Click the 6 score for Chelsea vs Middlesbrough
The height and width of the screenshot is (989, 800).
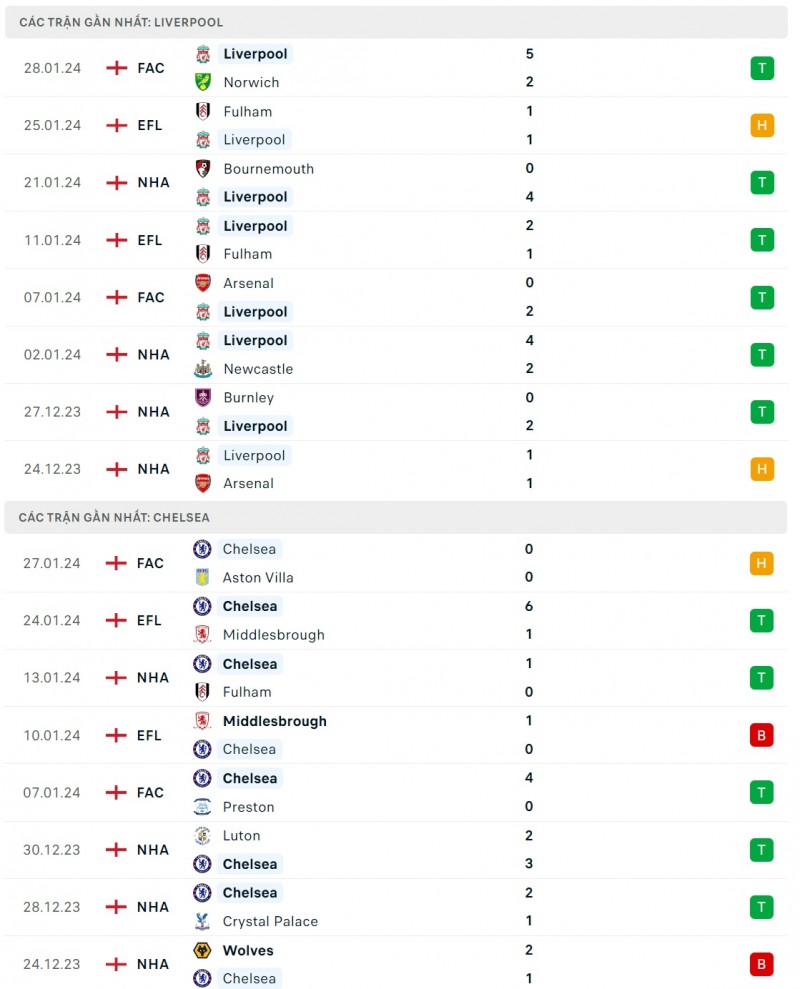(x=529, y=606)
